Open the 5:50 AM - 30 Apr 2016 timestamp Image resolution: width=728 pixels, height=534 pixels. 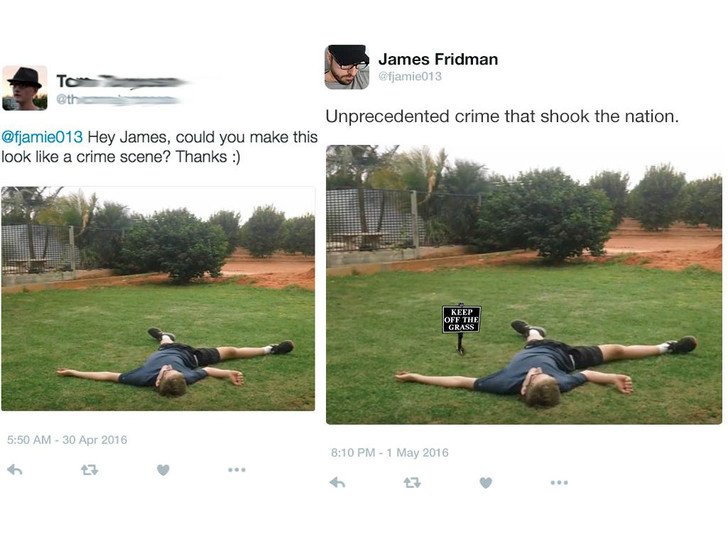click(x=67, y=440)
